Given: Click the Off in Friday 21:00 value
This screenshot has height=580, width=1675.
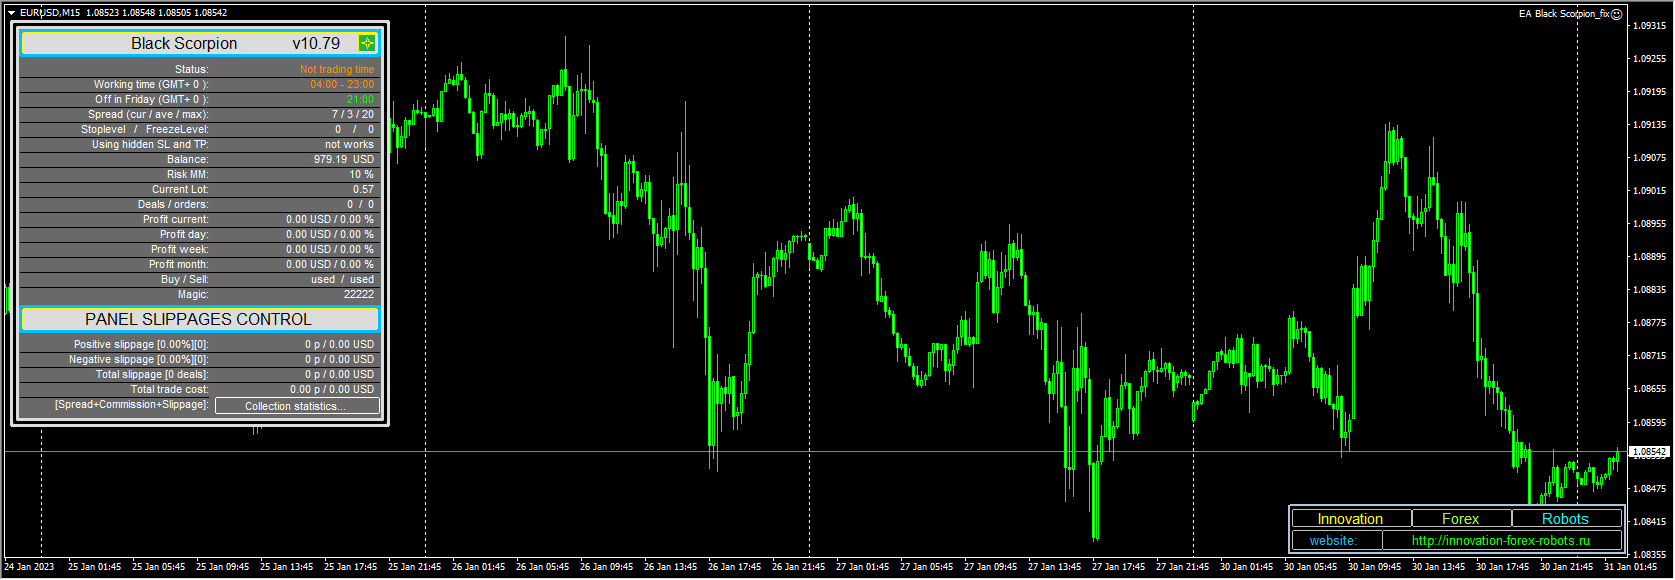Looking at the screenshot, I should pyautogui.click(x=361, y=100).
